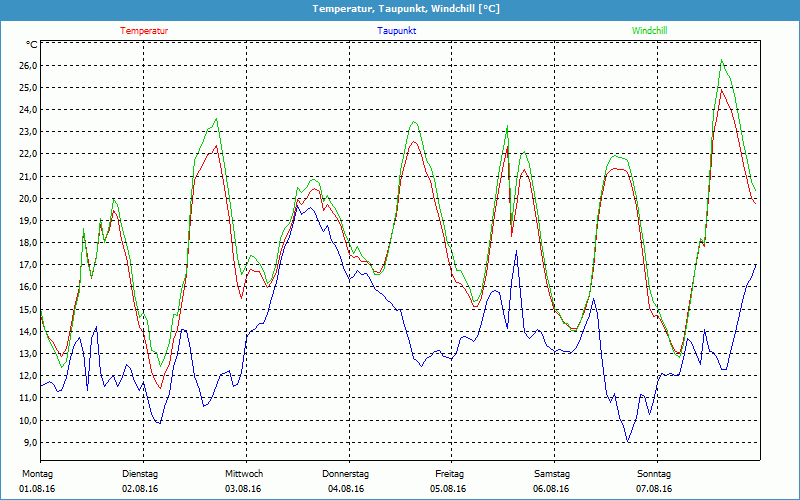Click the 12,0 y-axis value
The image size is (800, 500).
28,376
